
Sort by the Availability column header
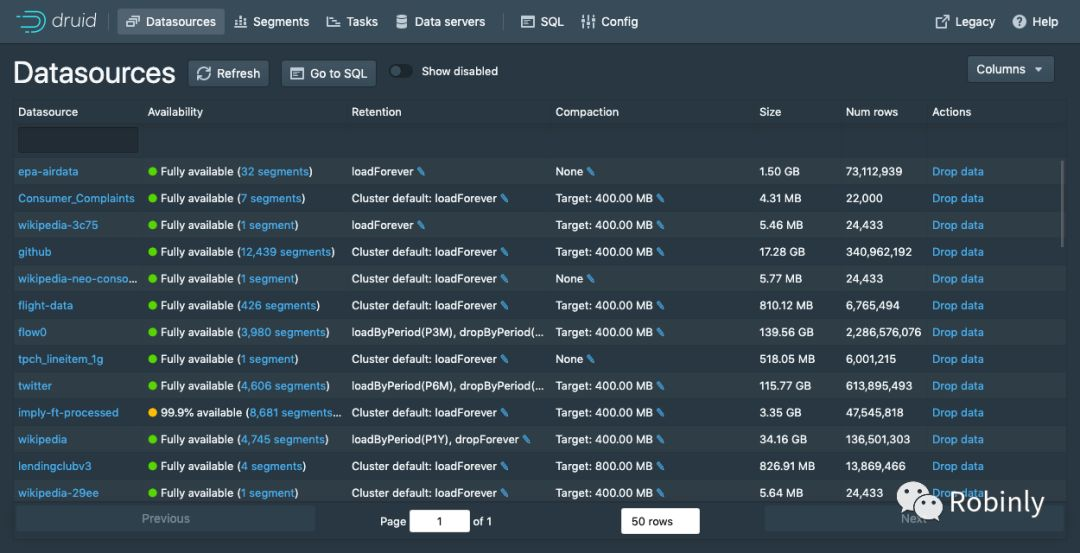(175, 112)
